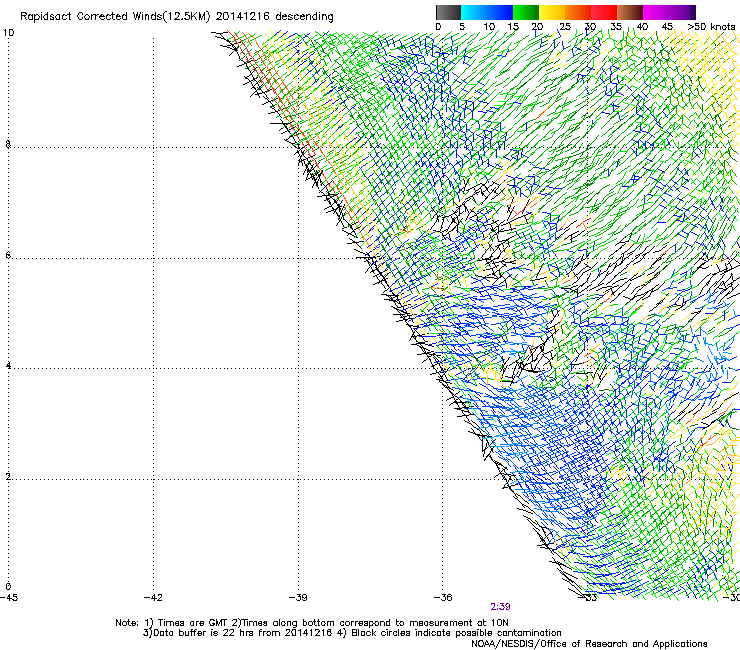Click longitude label '-39' on bottom axis
Screen dimensions: 740x650
tap(298, 598)
